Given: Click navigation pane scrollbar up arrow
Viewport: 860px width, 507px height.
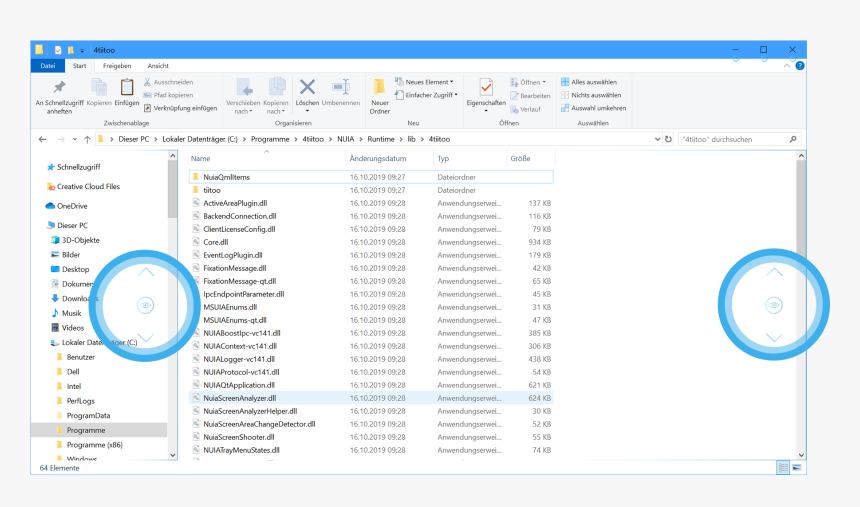Looking at the screenshot, I should pos(173,156).
